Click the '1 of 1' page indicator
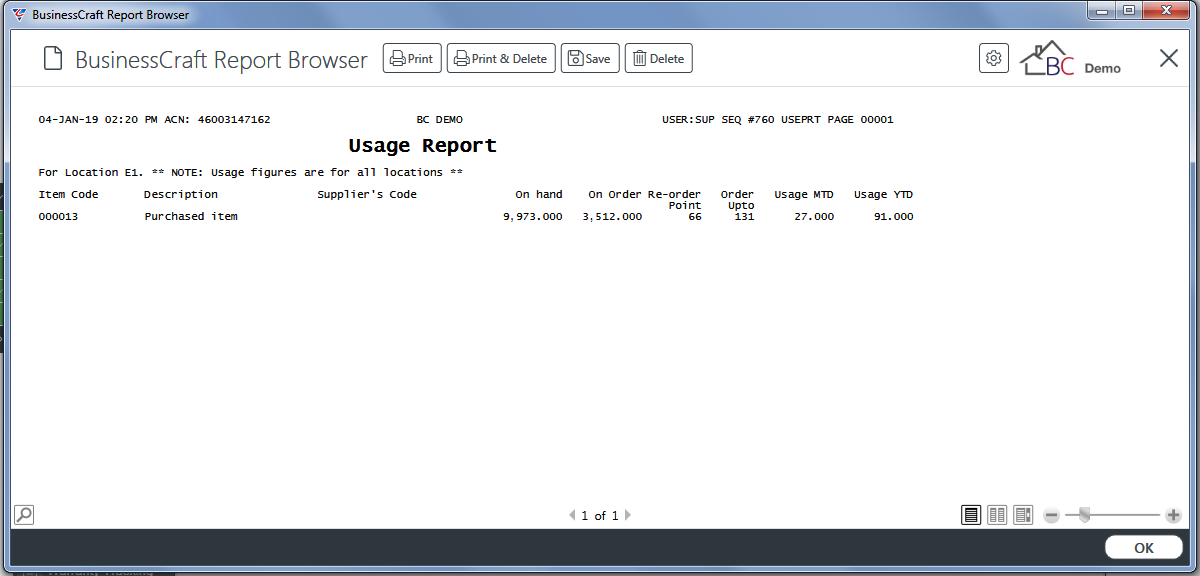The height and width of the screenshot is (576, 1200). 600,516
